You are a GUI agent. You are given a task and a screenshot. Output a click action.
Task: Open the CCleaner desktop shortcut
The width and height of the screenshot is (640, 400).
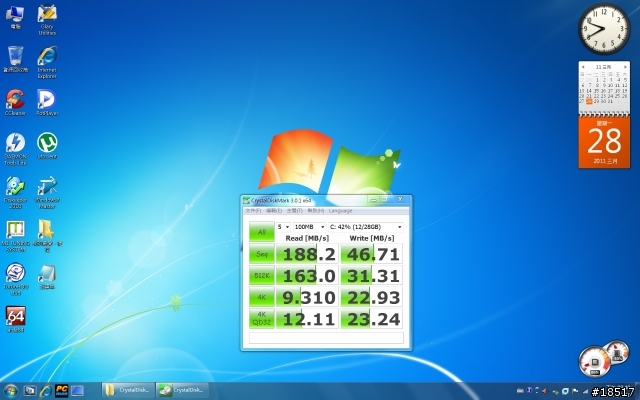[16, 102]
